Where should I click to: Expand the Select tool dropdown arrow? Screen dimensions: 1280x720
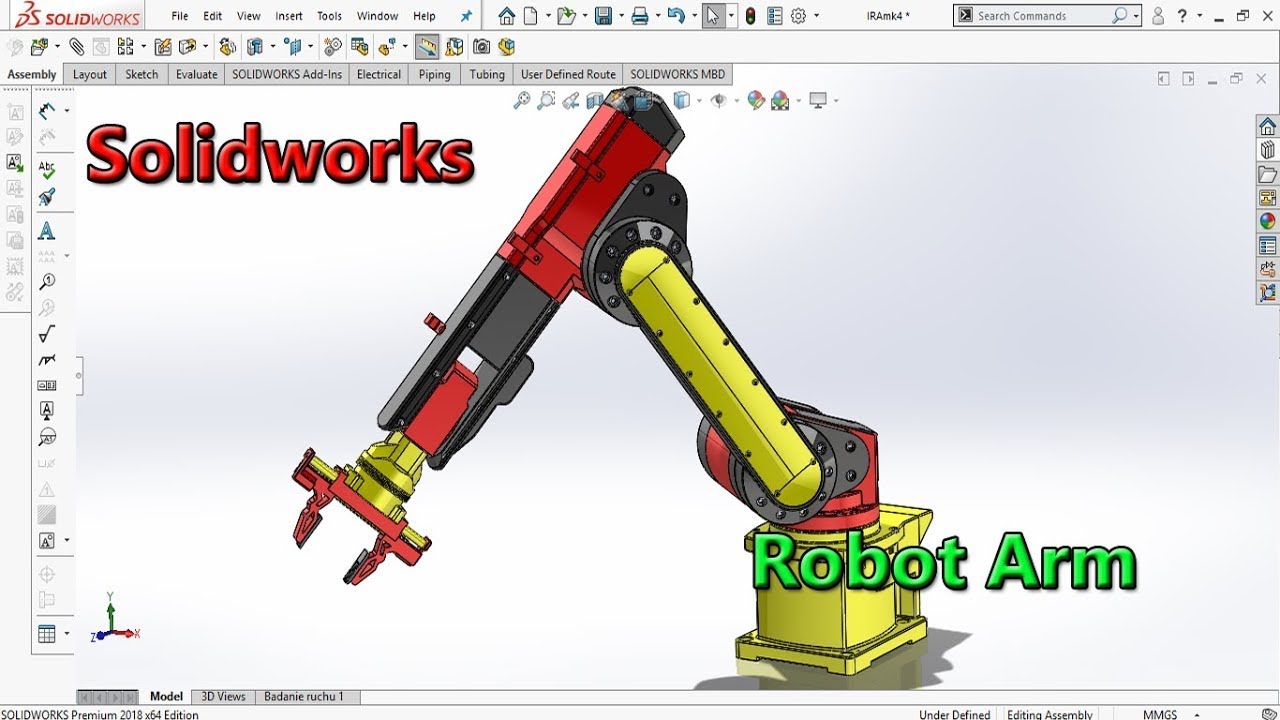[732, 16]
